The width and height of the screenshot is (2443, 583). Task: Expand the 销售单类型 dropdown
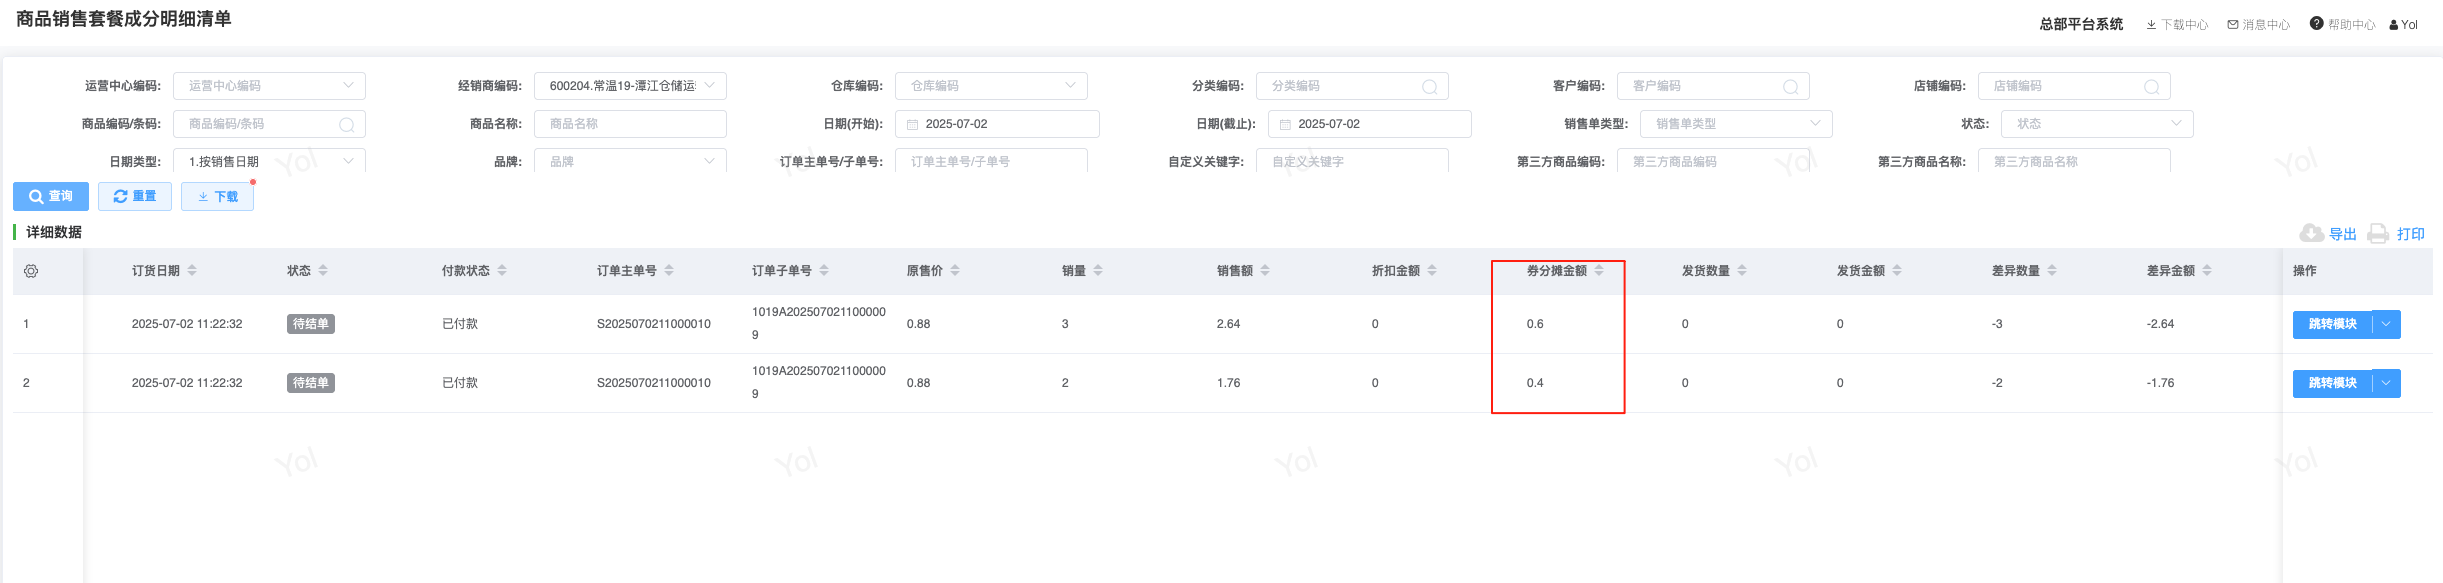click(x=1815, y=124)
